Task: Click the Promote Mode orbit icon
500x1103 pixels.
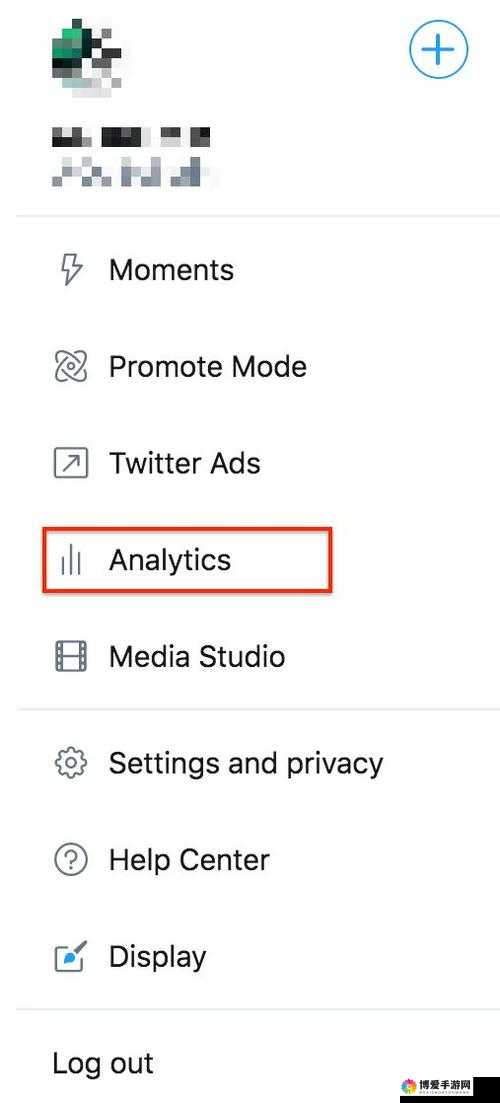Action: pos(71,366)
